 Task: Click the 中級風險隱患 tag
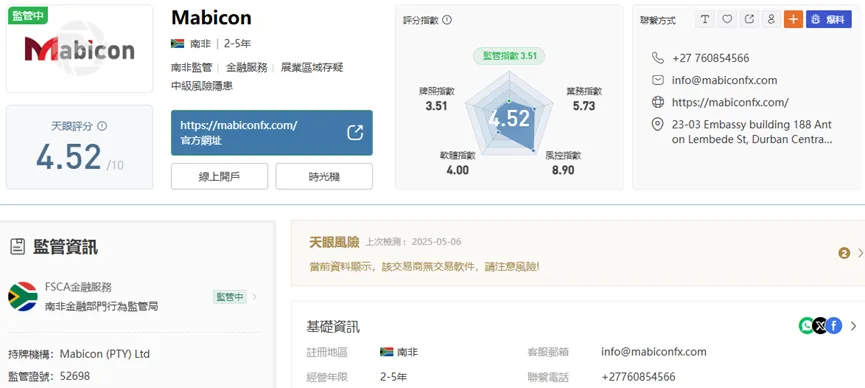point(202,86)
